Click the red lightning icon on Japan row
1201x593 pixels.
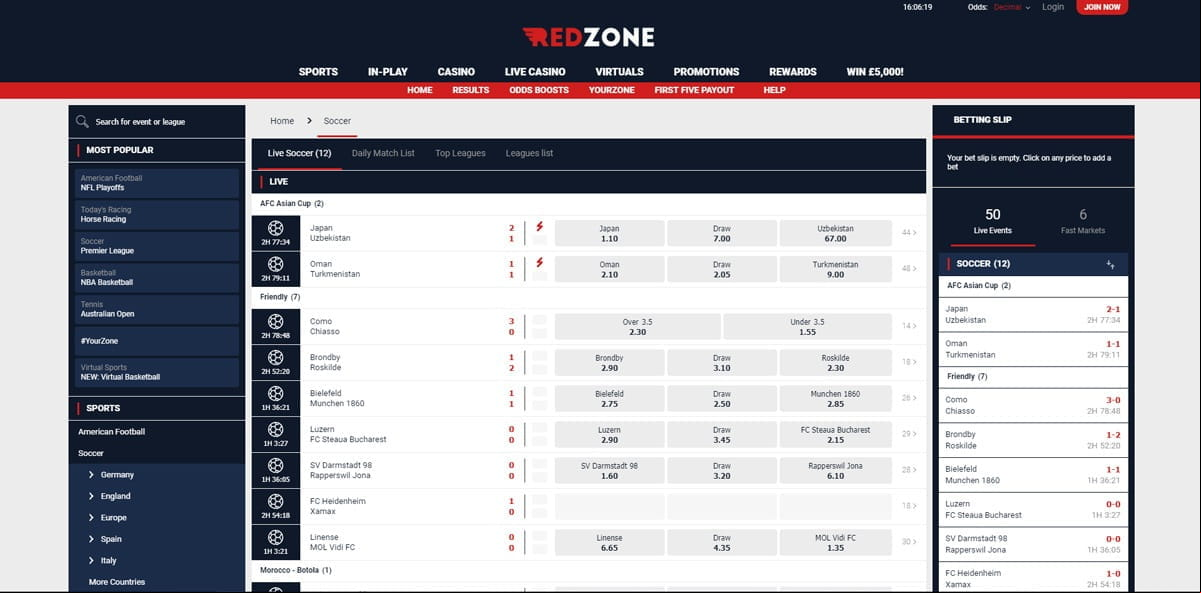[x=539, y=227]
